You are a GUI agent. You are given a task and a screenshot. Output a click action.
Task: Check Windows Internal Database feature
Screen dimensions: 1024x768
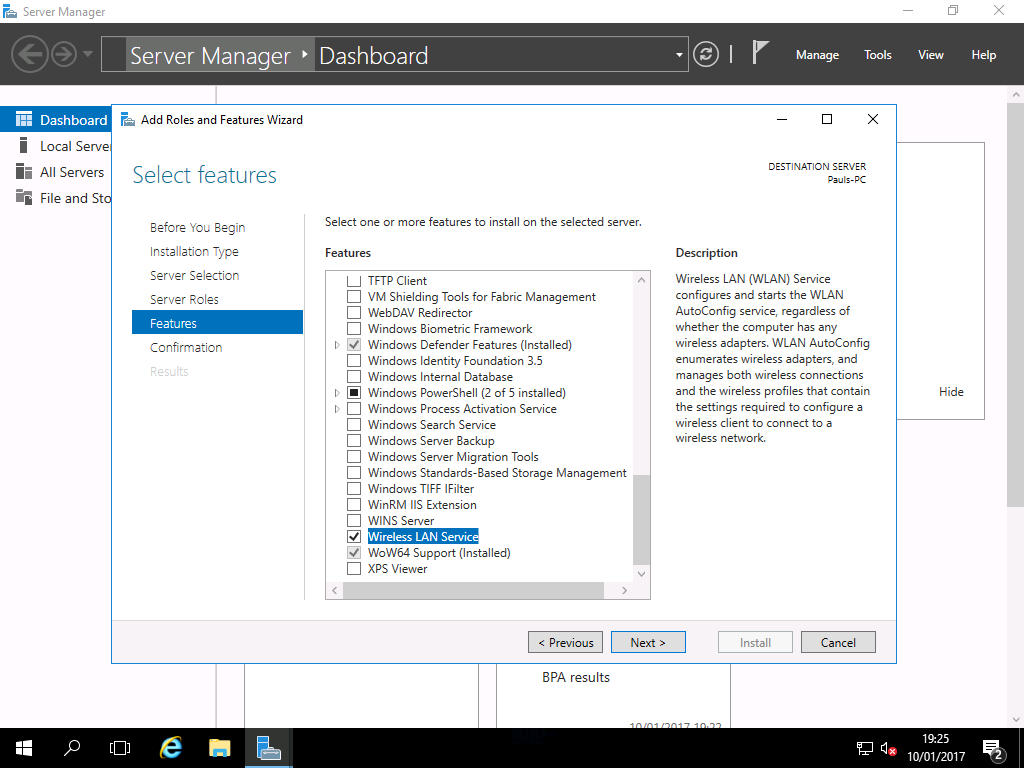click(x=354, y=377)
